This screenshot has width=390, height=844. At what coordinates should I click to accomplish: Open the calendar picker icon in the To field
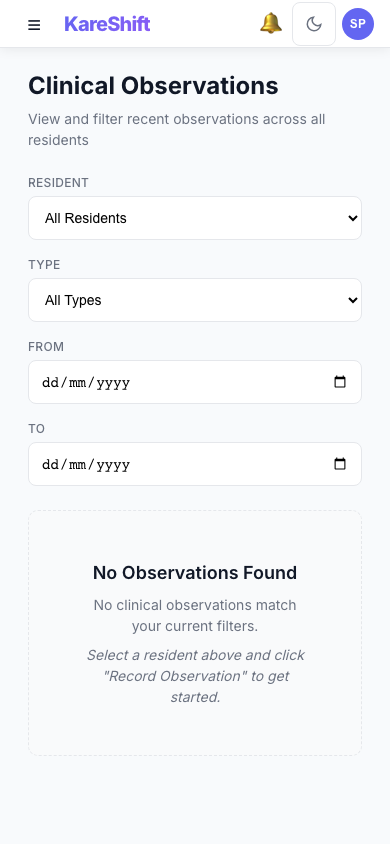[x=340, y=463]
